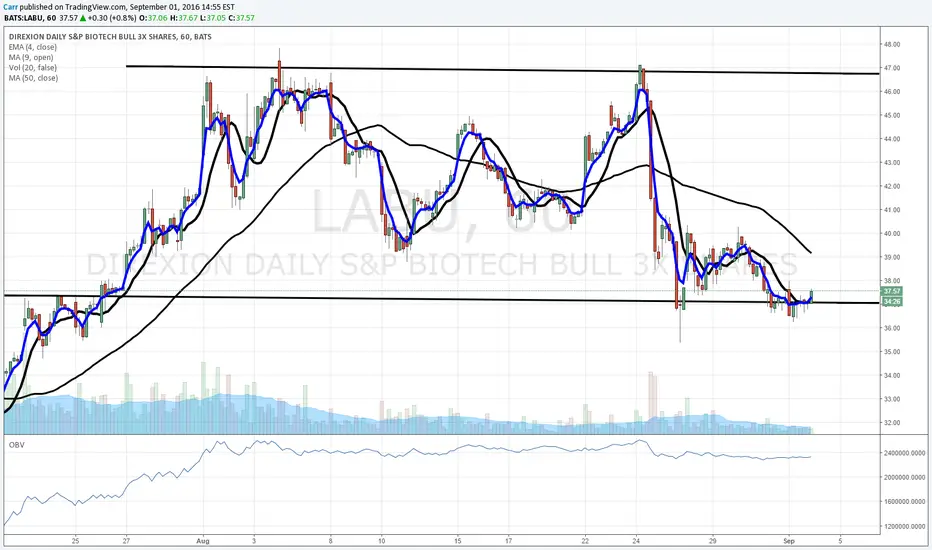Click the 46.00 price axis label
932x550 pixels.
(x=892, y=92)
